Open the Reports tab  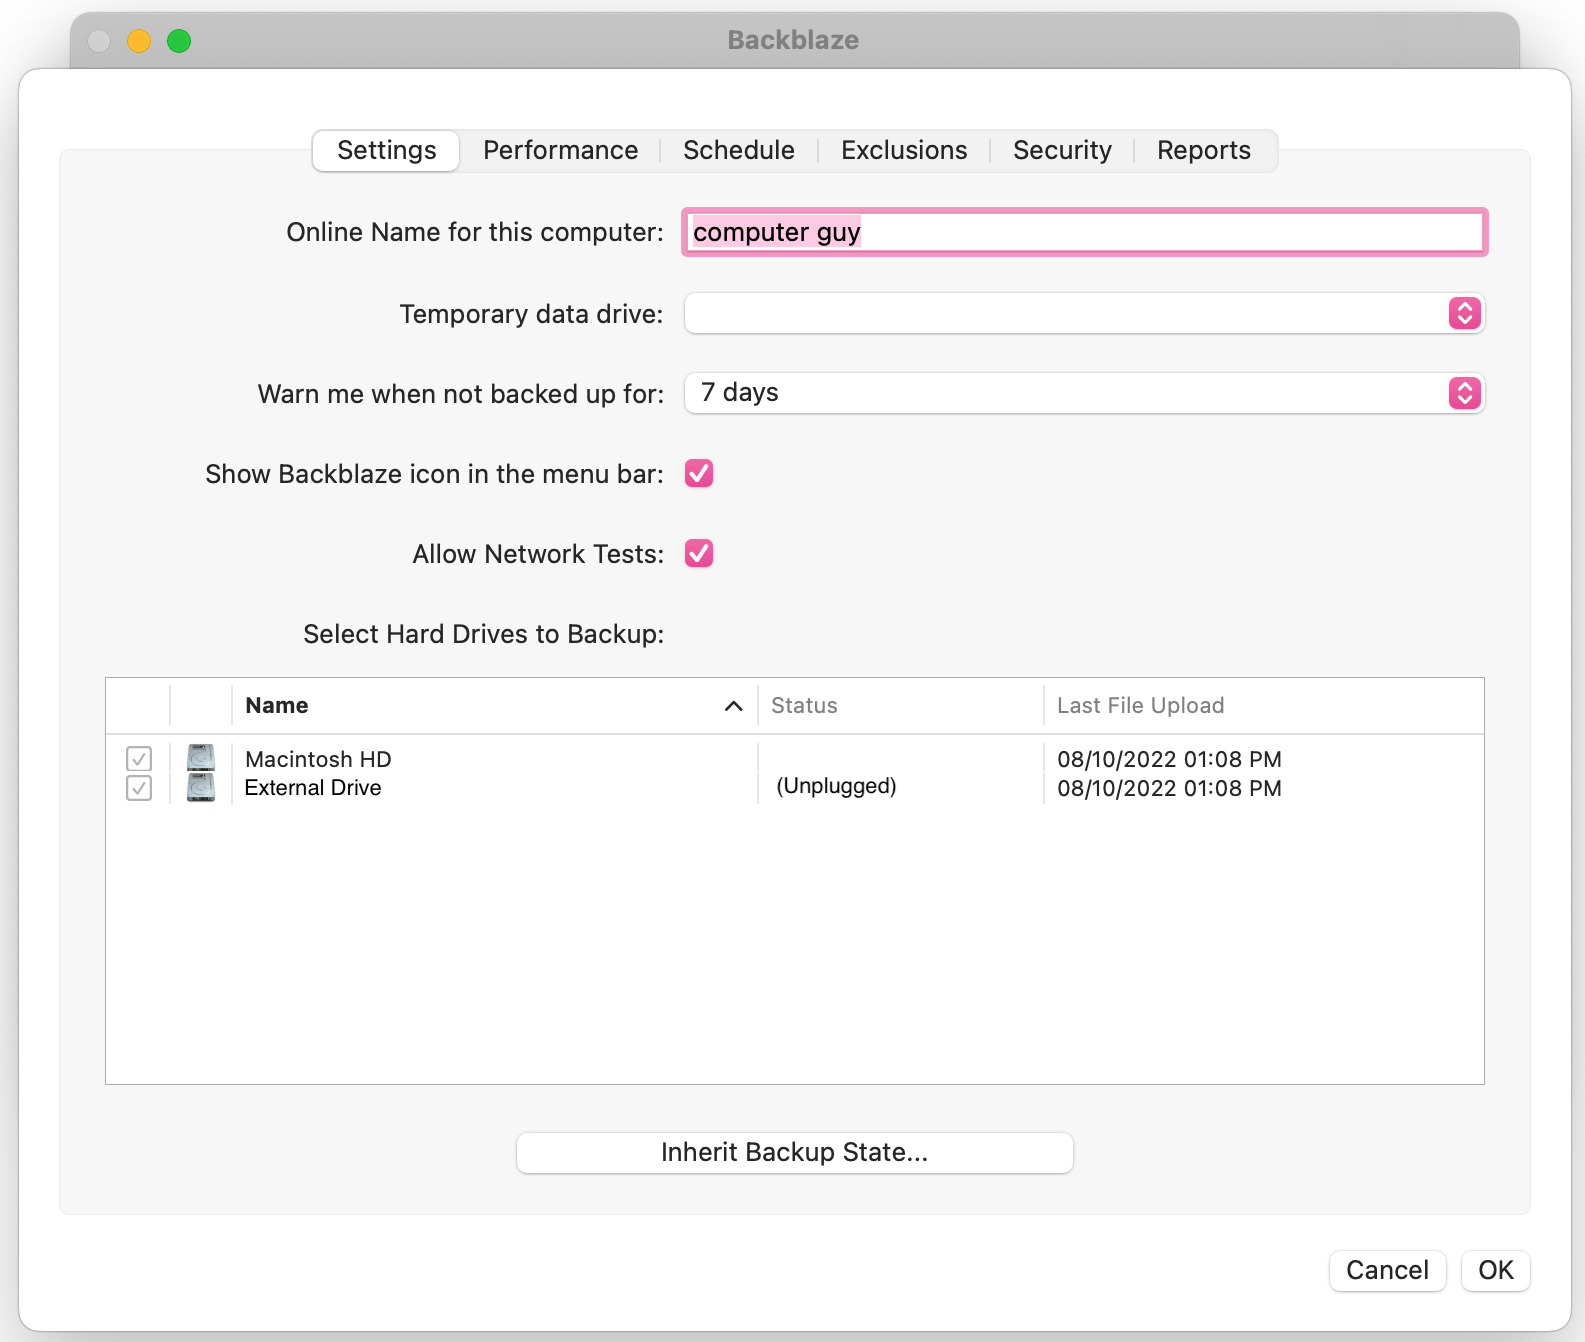[x=1204, y=150]
